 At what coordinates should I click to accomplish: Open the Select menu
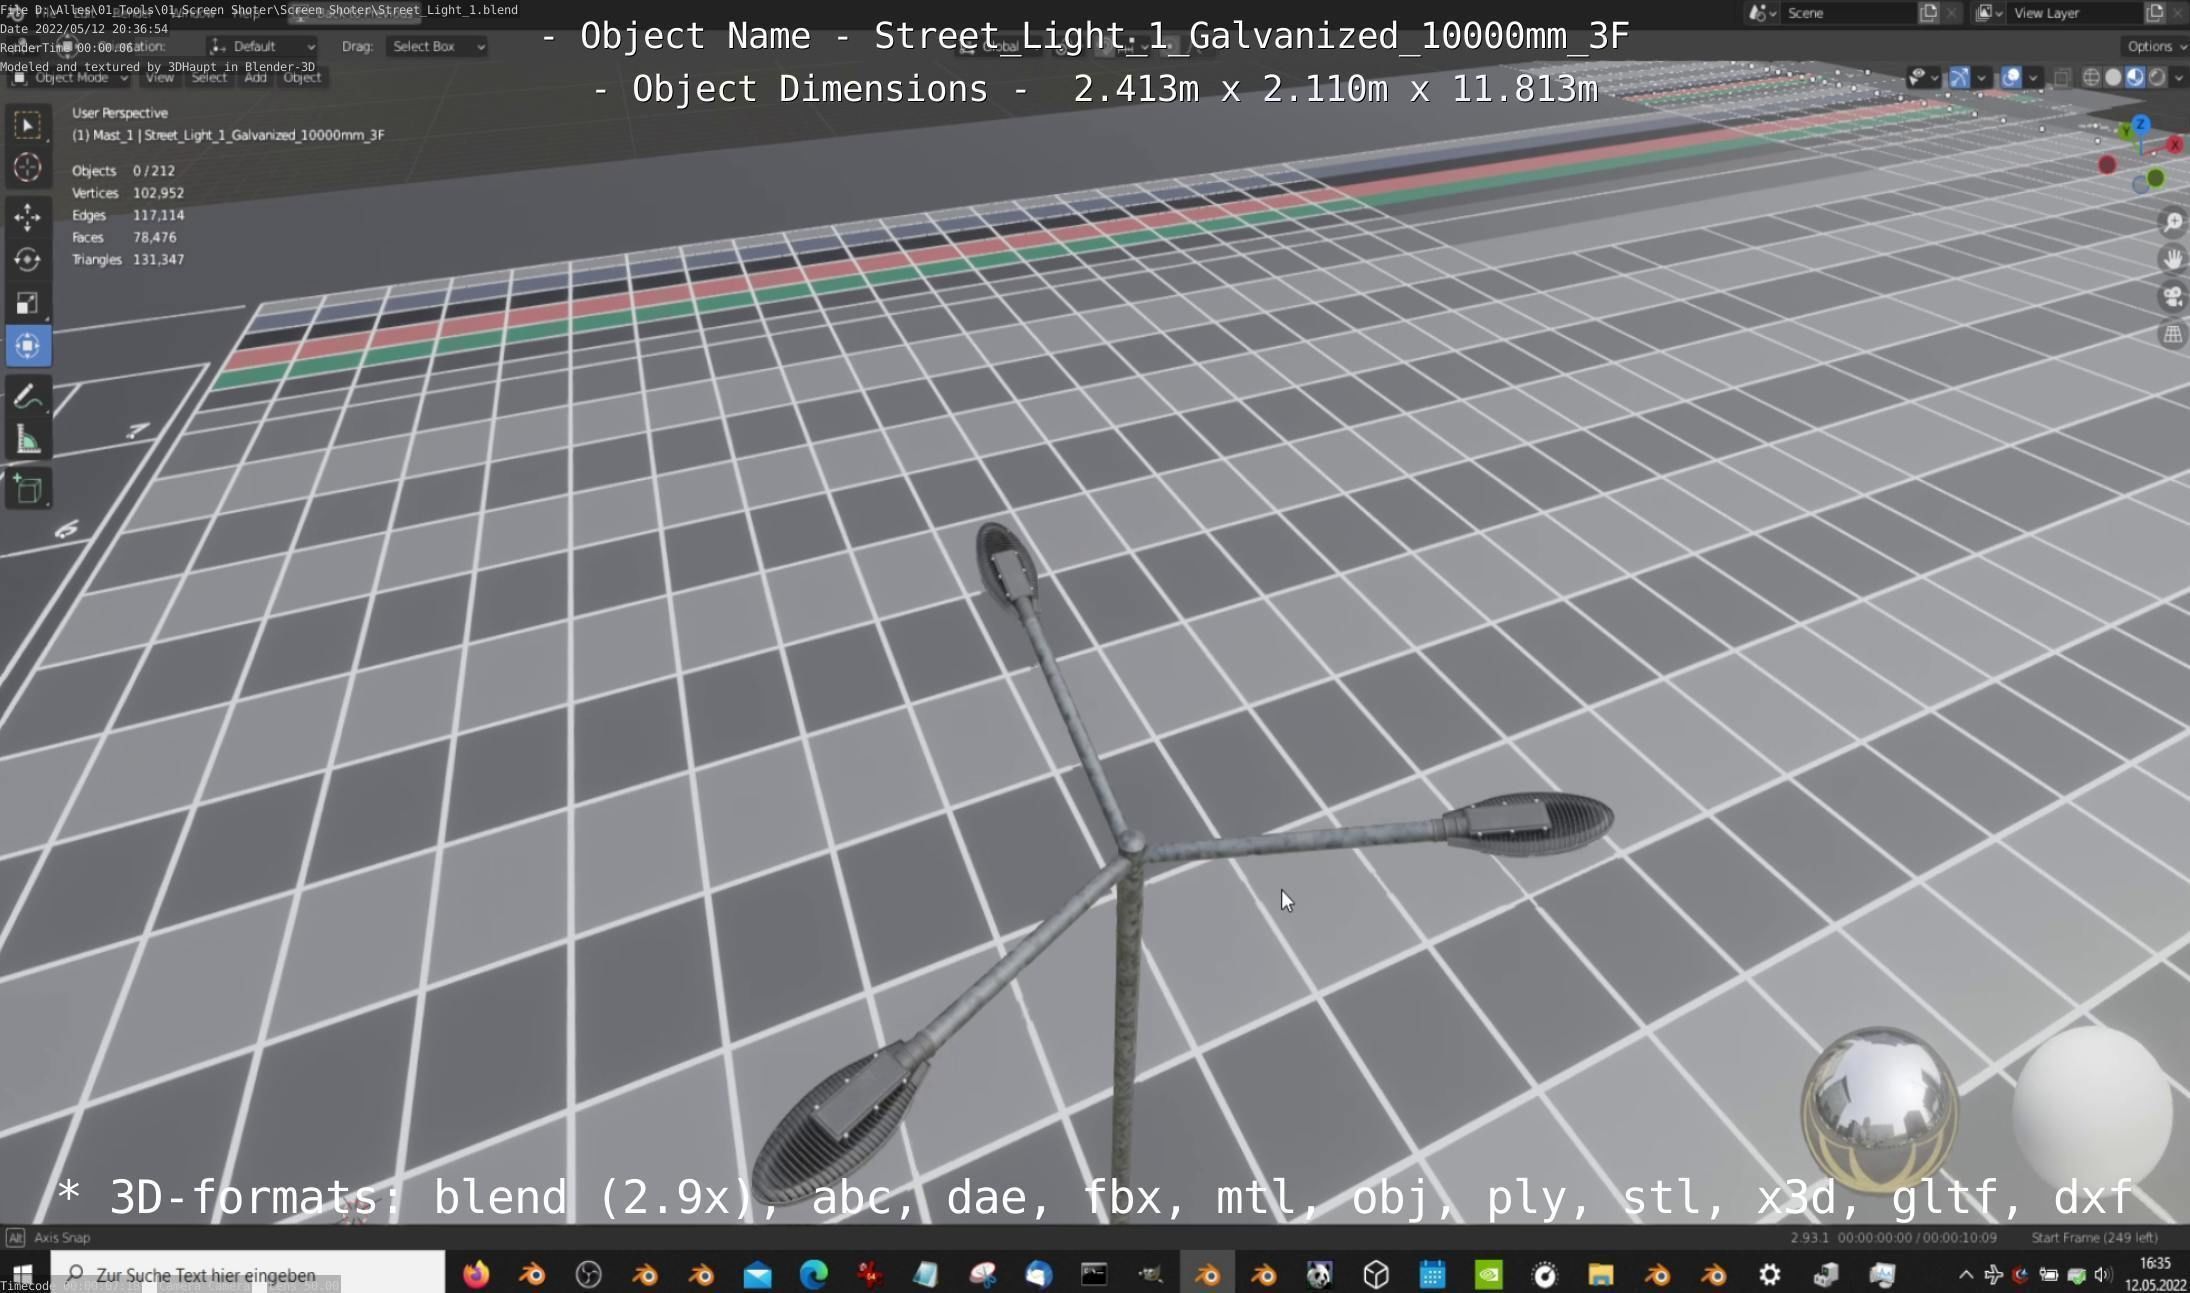pyautogui.click(x=209, y=77)
